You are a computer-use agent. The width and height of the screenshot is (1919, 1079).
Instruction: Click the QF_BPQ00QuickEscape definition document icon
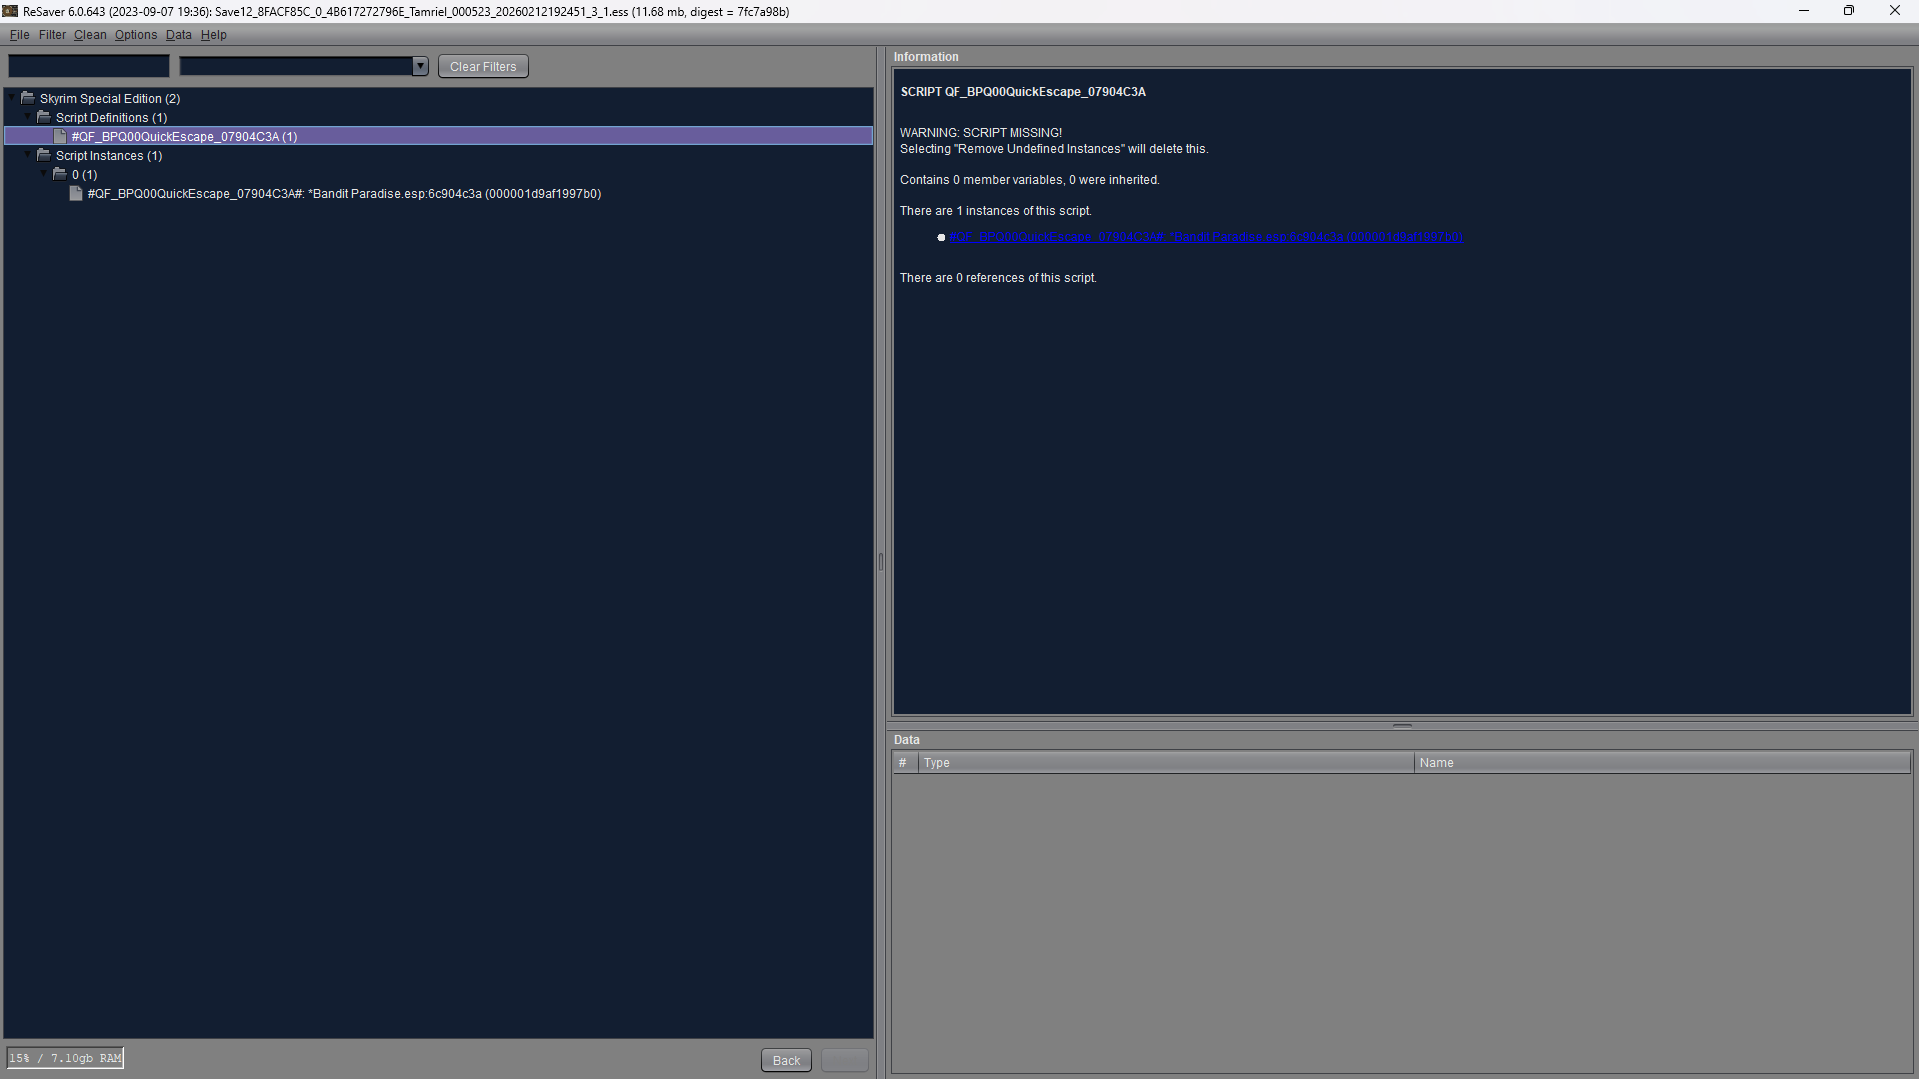(61, 136)
